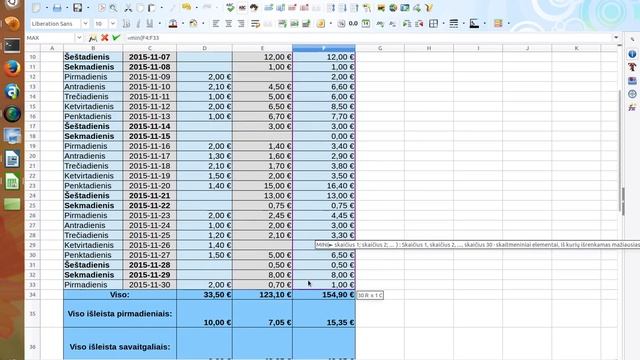Viewport: 640px width, 360px height.
Task: Select row 34 header
Action: point(33,295)
